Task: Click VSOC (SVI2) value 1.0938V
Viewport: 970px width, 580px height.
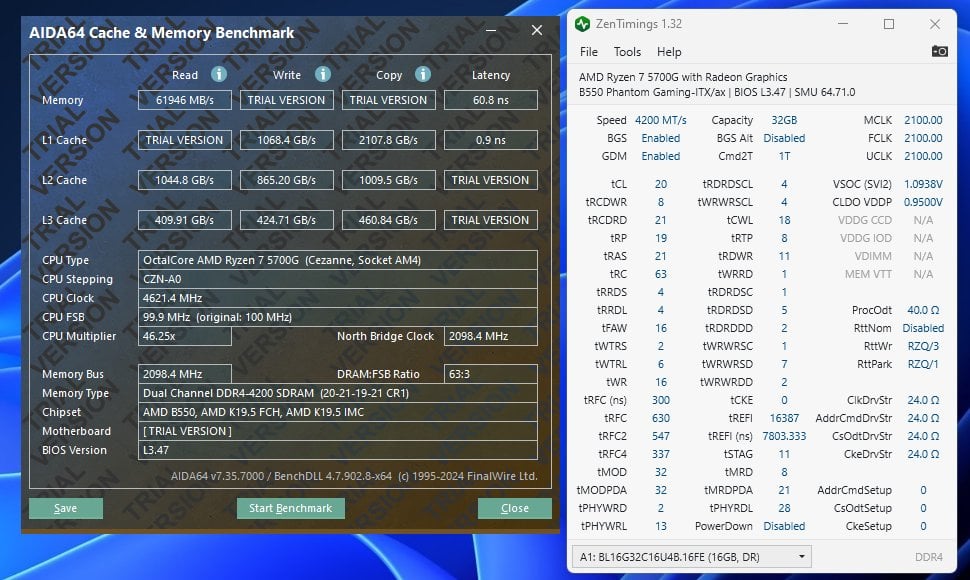Action: pos(923,184)
